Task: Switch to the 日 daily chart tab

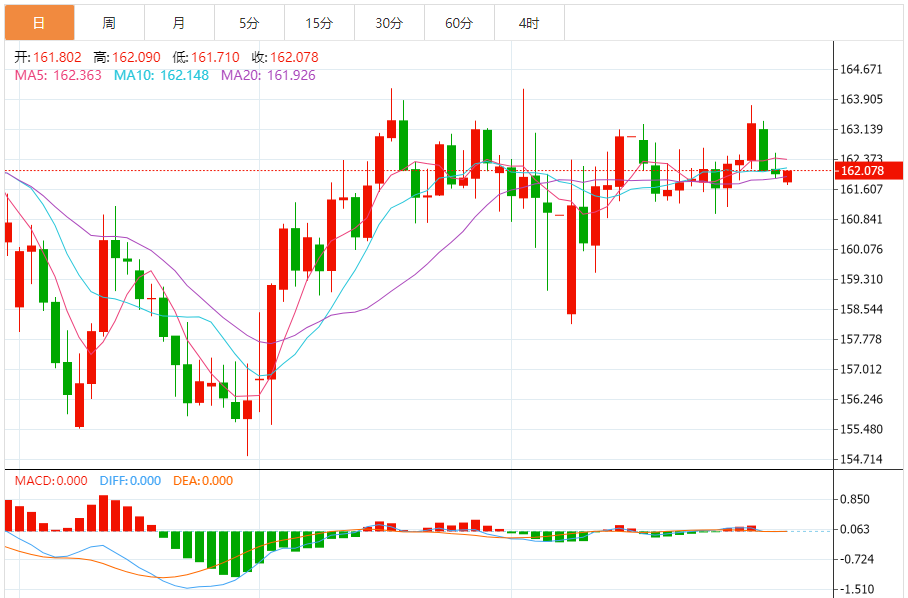Action: point(39,23)
